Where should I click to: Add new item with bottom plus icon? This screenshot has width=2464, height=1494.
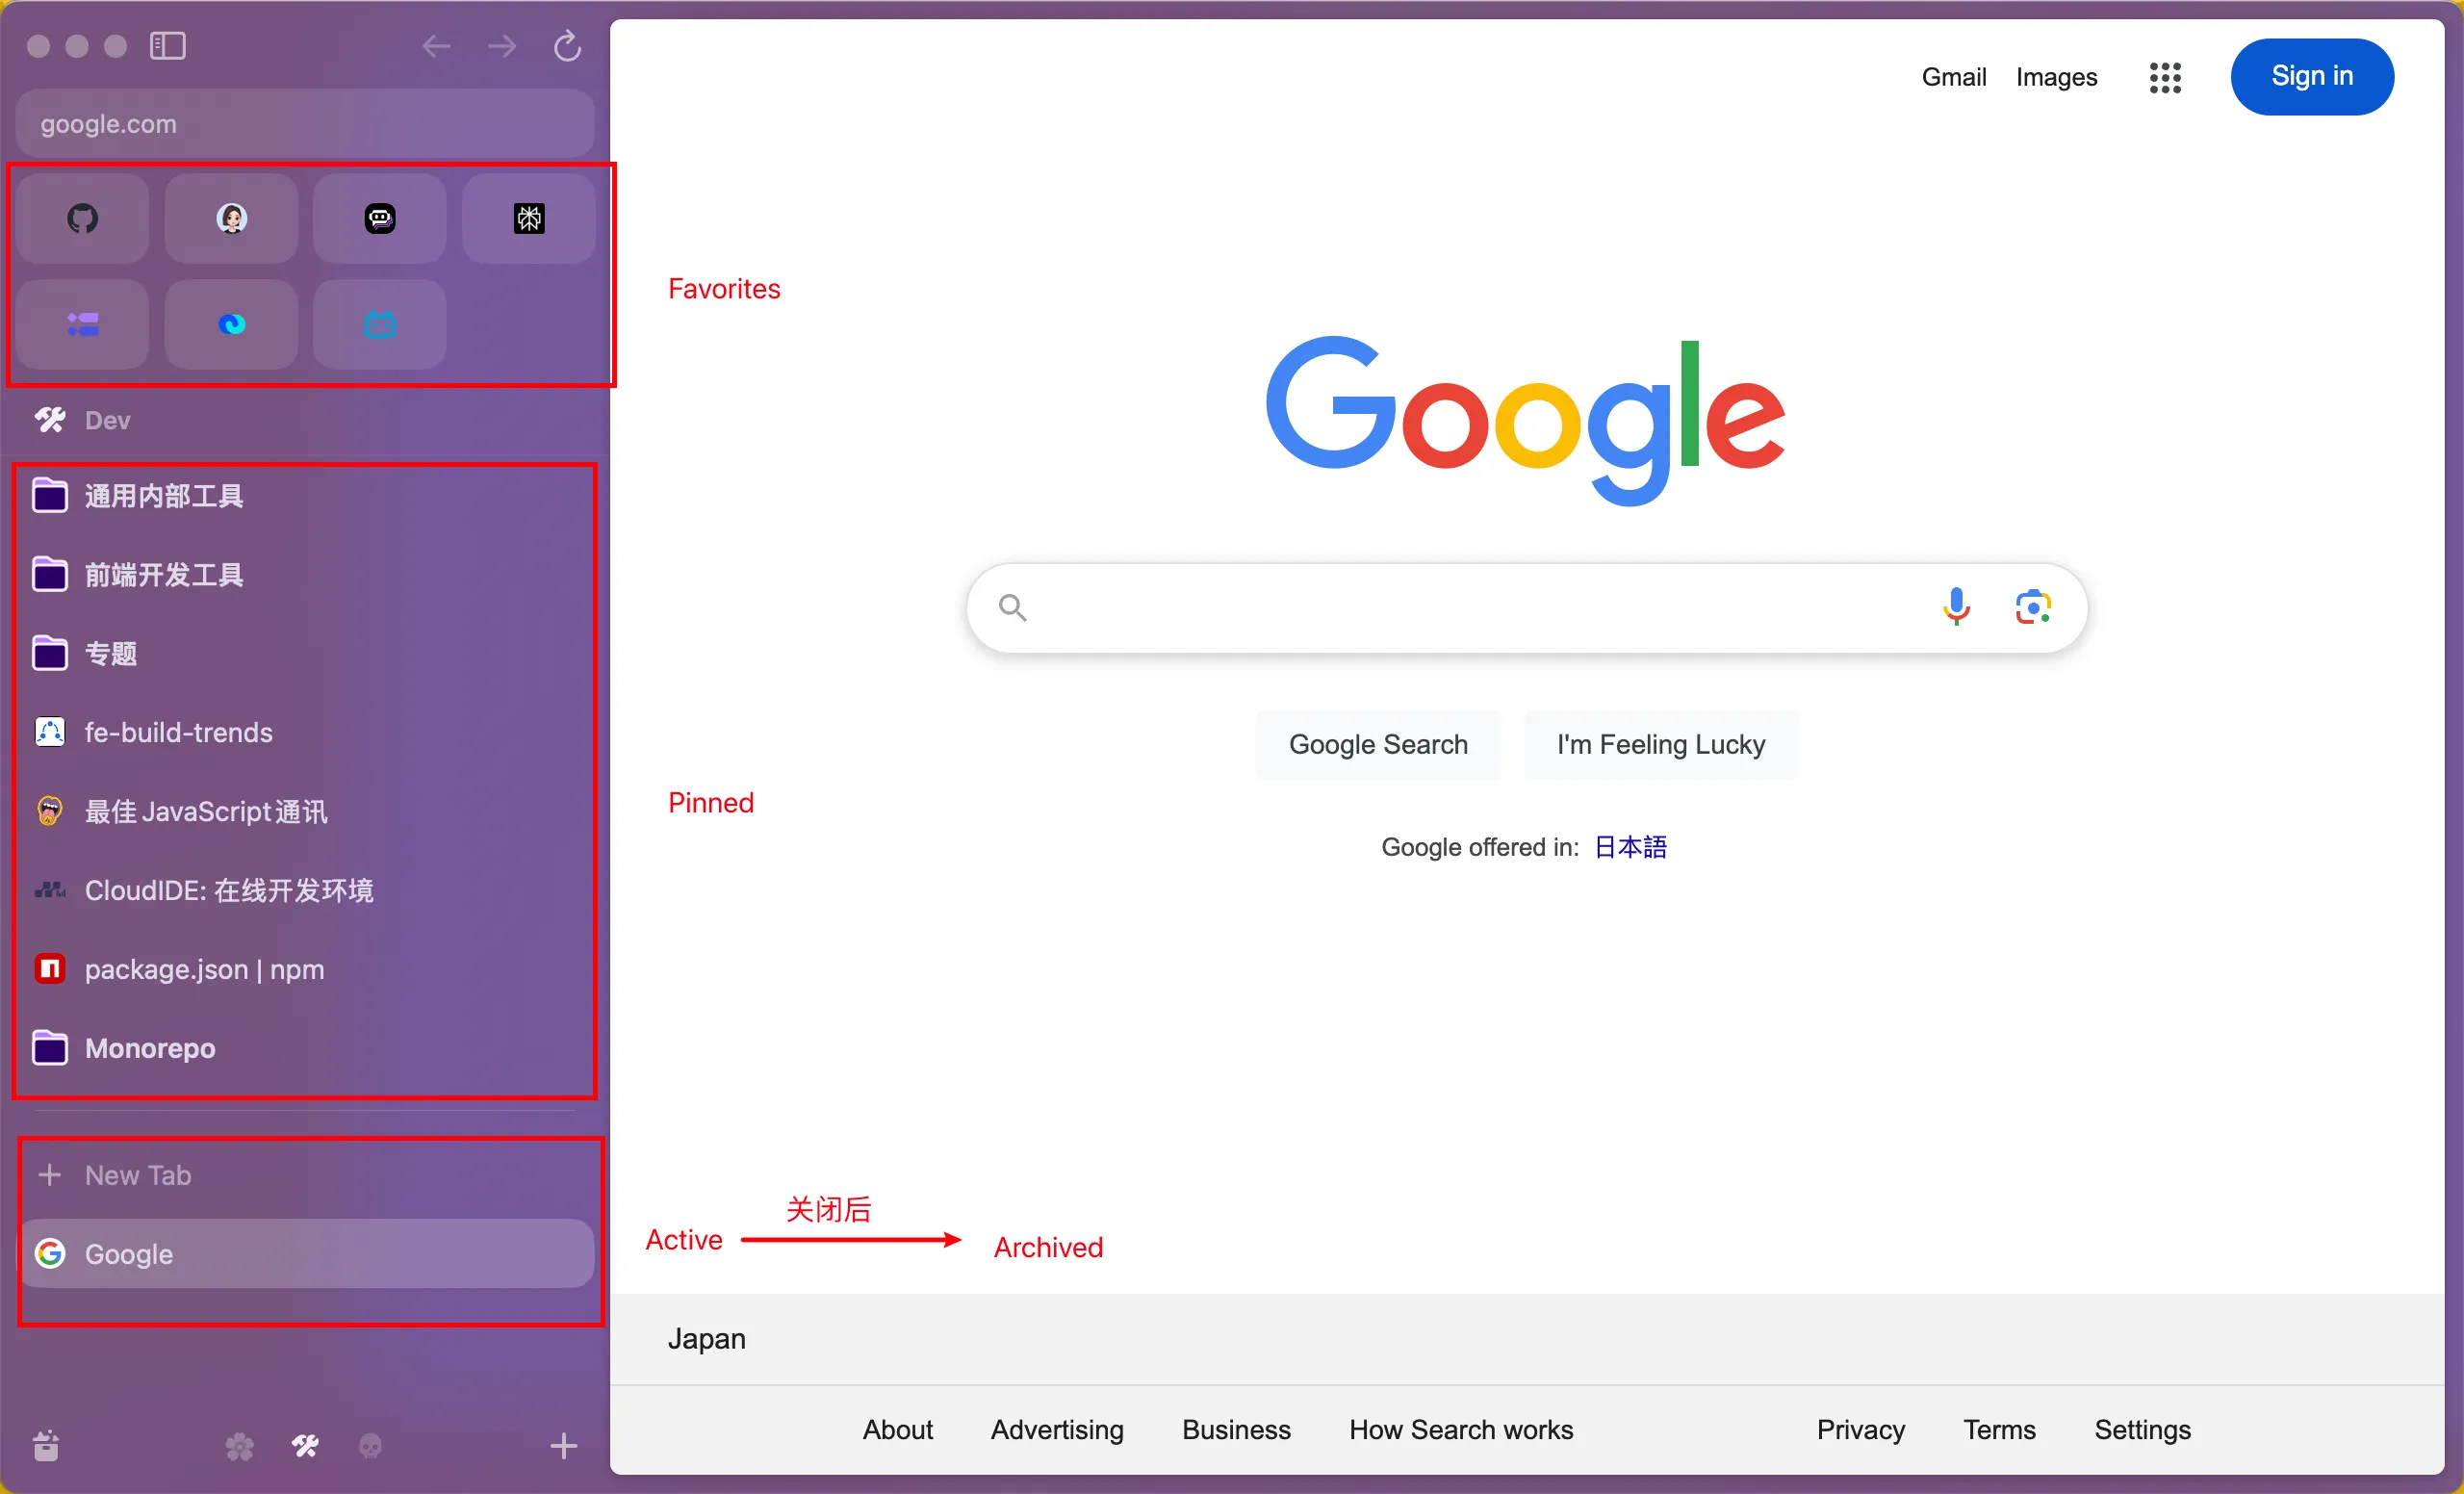point(563,1445)
